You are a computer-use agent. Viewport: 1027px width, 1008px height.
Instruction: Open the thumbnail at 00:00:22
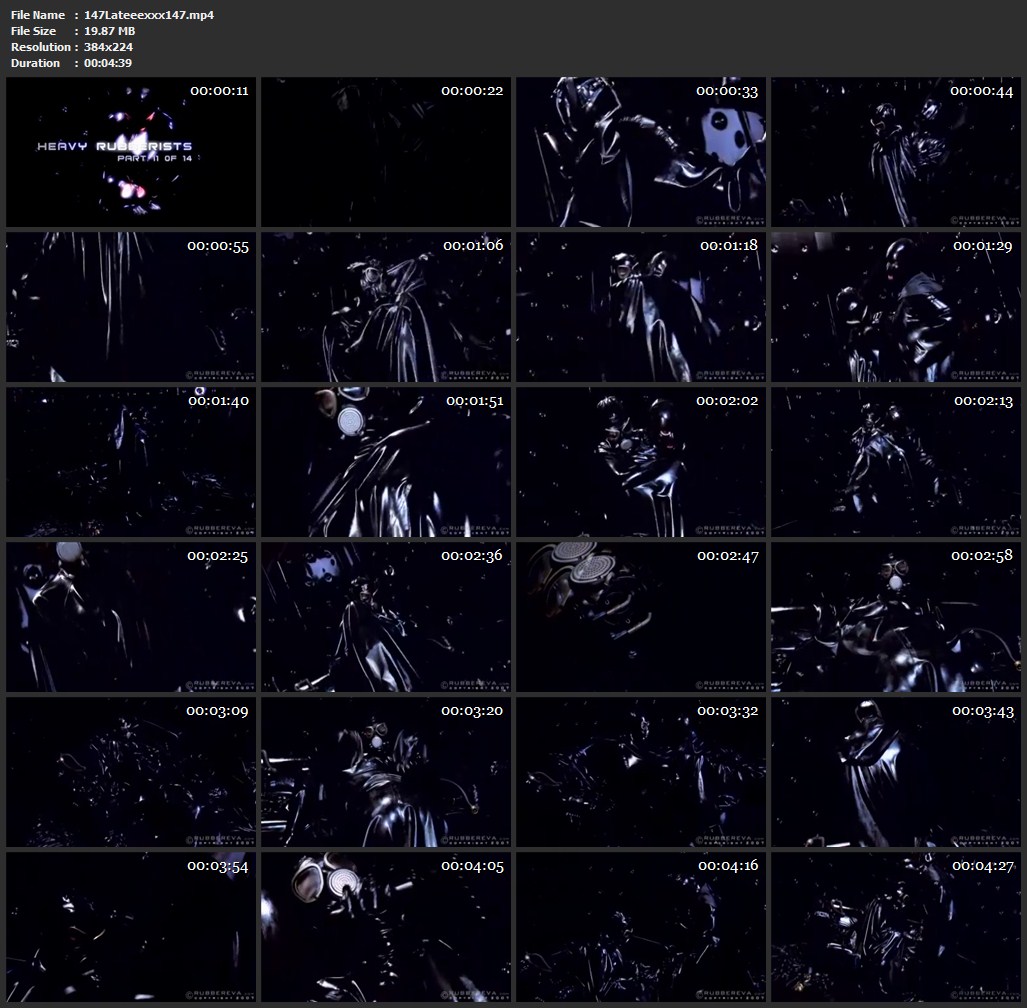click(x=386, y=152)
